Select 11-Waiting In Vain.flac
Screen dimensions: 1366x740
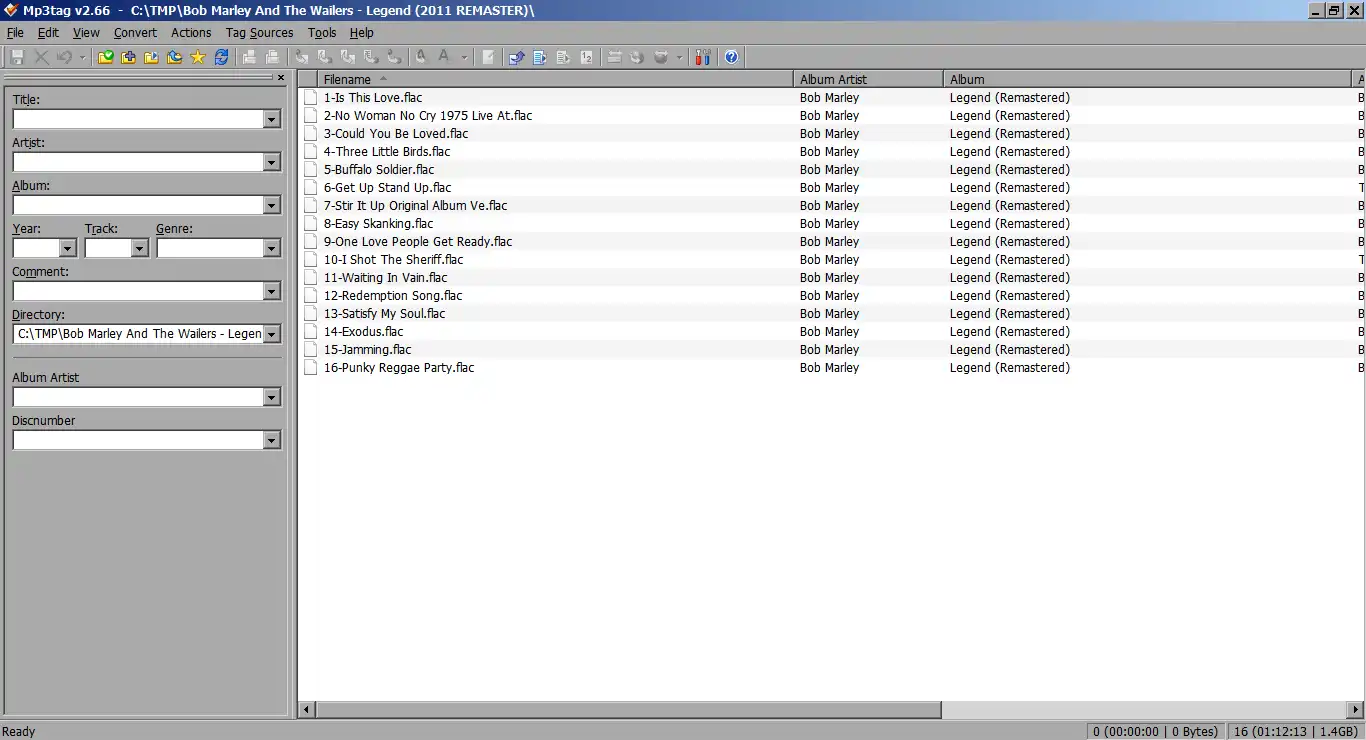click(x=385, y=278)
